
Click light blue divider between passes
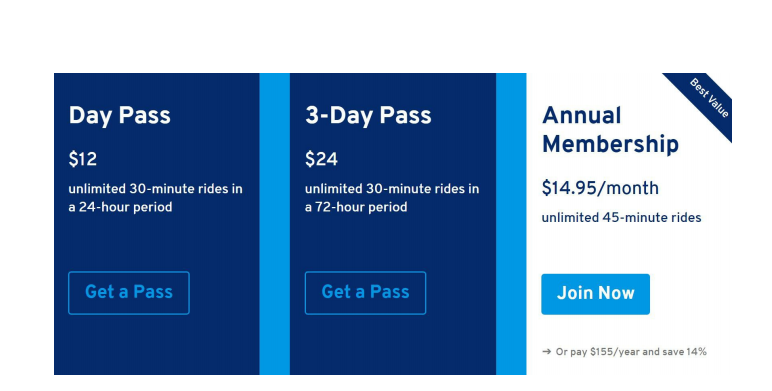[x=275, y=224]
